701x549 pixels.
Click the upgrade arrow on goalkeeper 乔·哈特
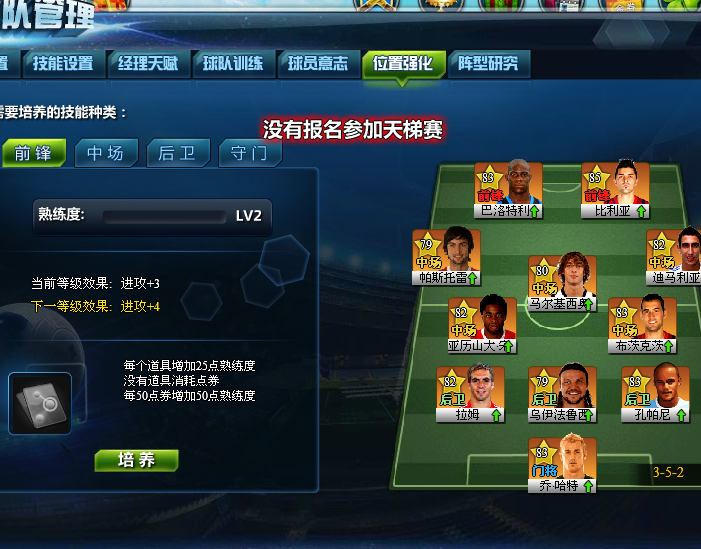click(588, 486)
